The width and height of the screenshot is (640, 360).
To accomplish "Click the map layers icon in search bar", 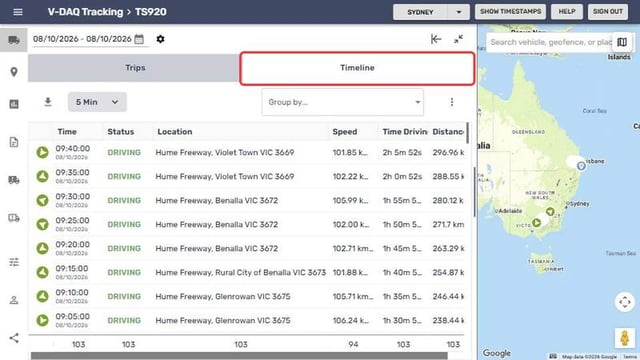I will pos(622,42).
